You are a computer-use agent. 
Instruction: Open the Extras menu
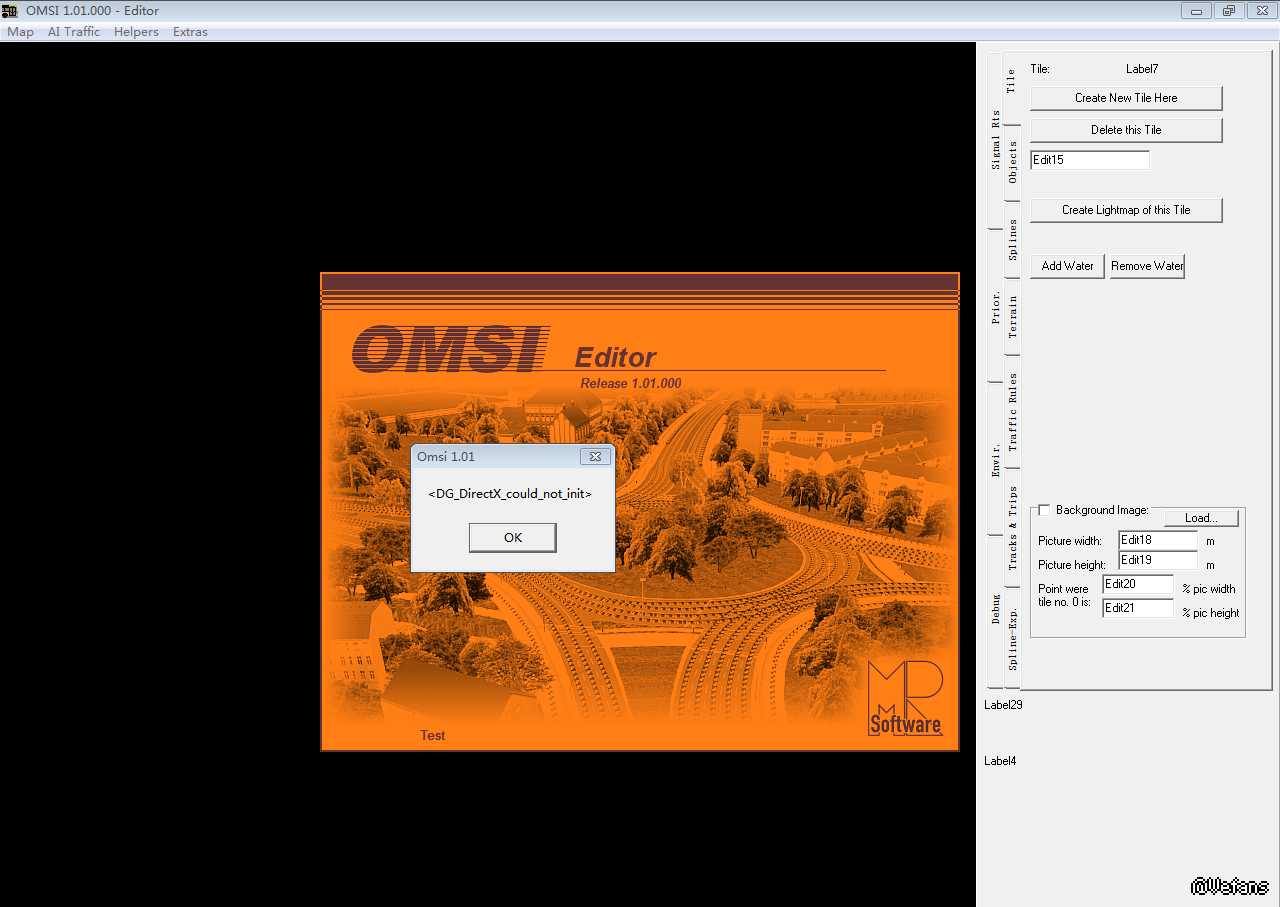click(190, 32)
